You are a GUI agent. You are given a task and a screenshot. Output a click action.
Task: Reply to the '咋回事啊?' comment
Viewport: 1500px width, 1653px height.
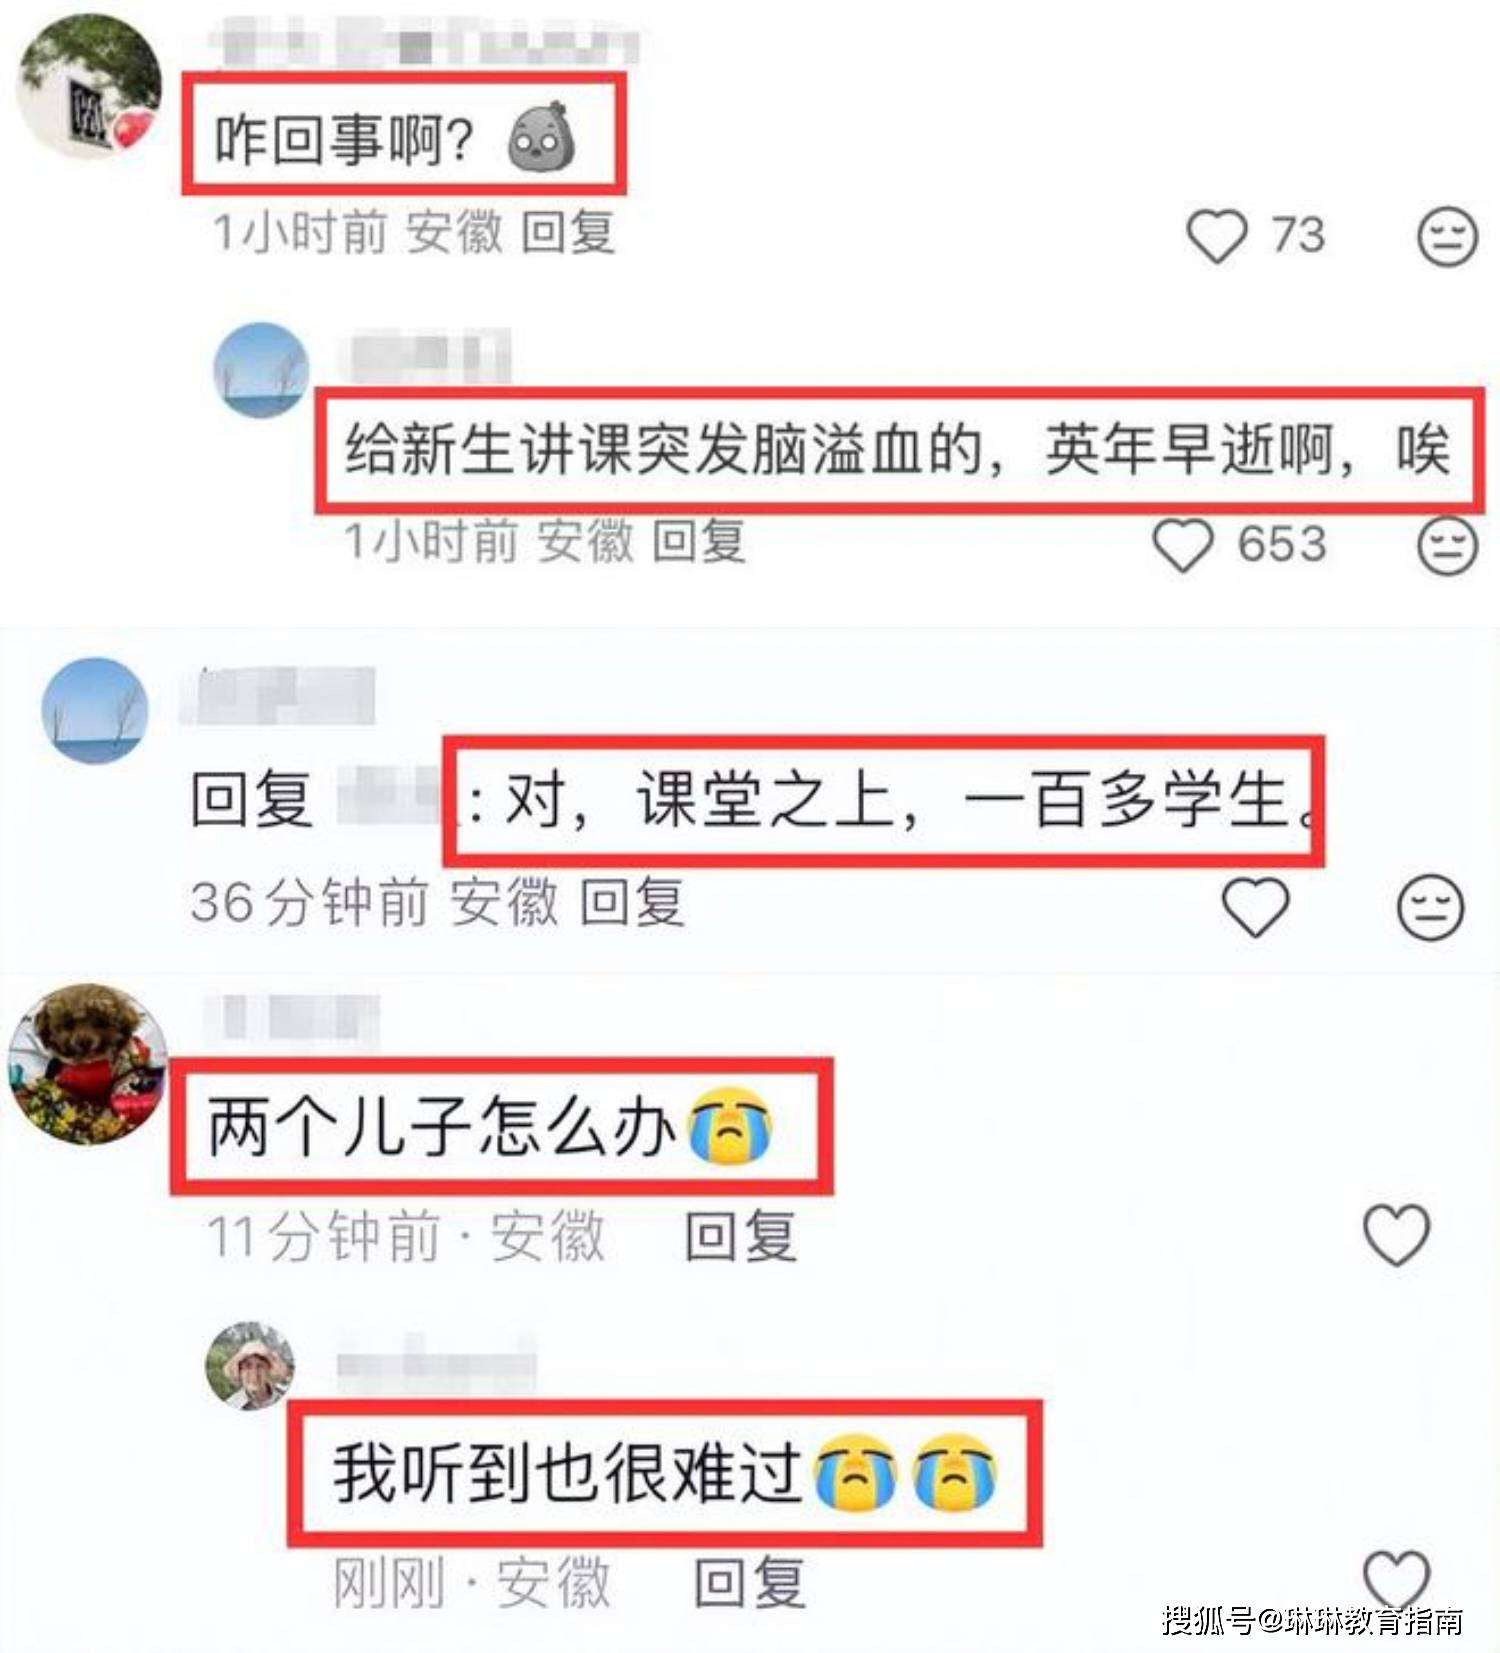coord(567,233)
